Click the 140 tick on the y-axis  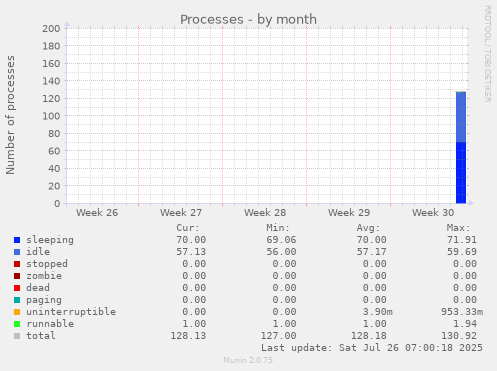coord(51,81)
